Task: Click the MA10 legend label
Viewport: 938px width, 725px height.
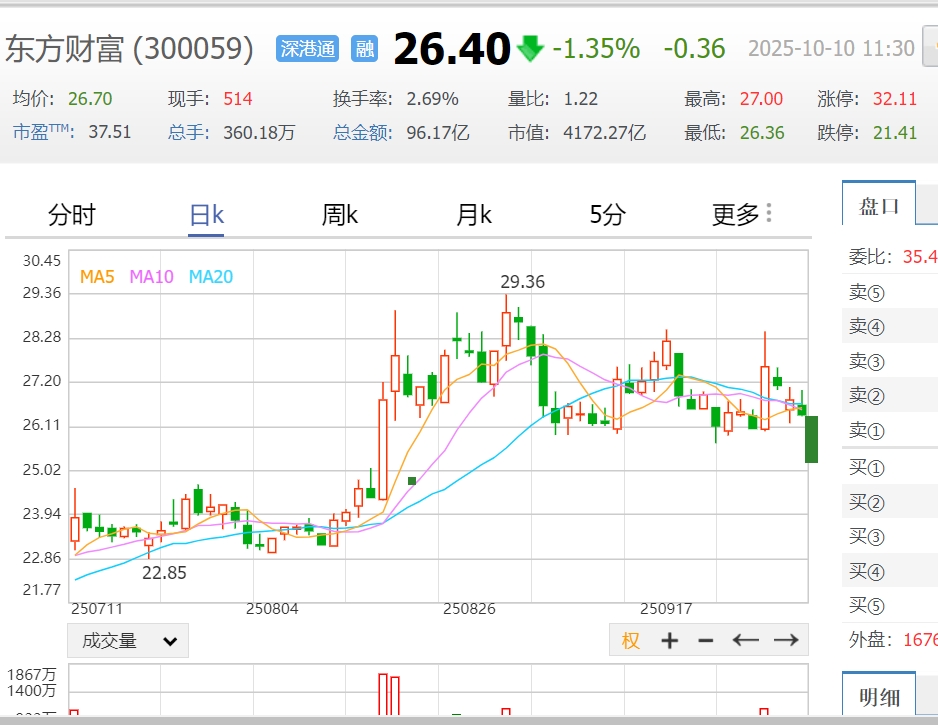Action: [x=151, y=276]
